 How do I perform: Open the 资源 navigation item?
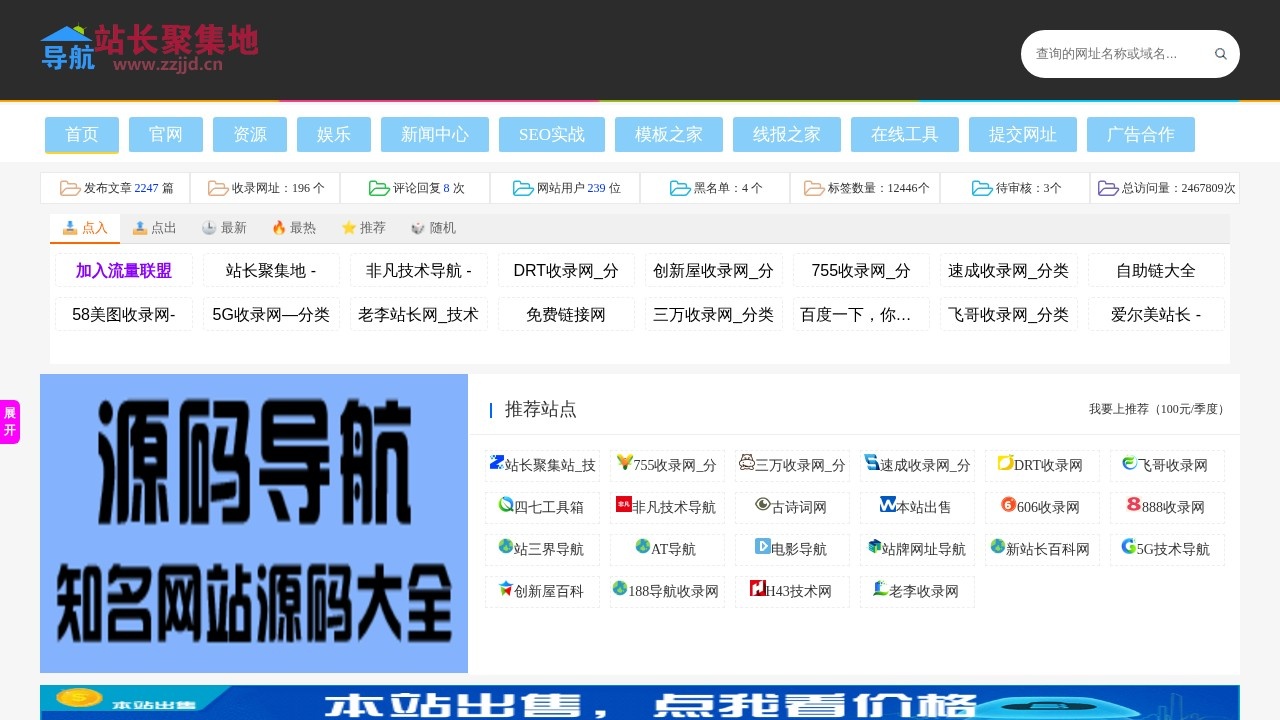250,135
